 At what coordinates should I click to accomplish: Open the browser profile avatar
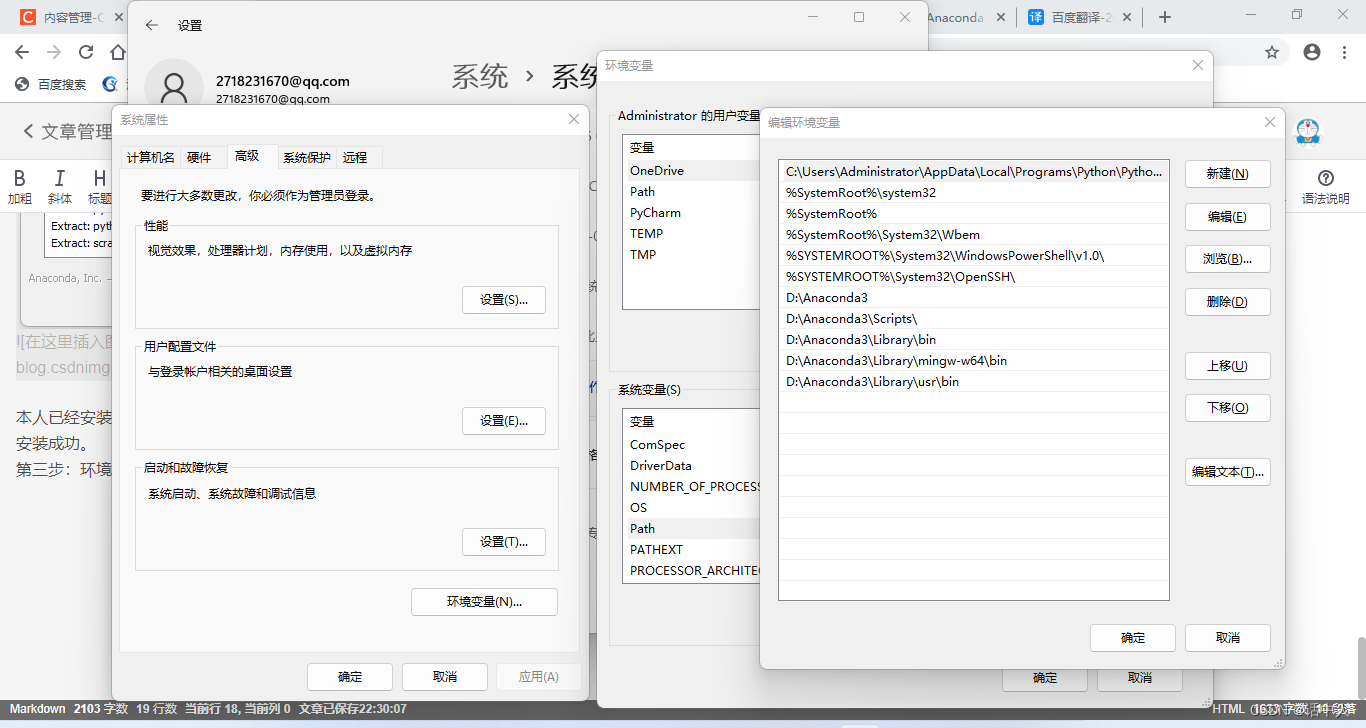(1312, 52)
